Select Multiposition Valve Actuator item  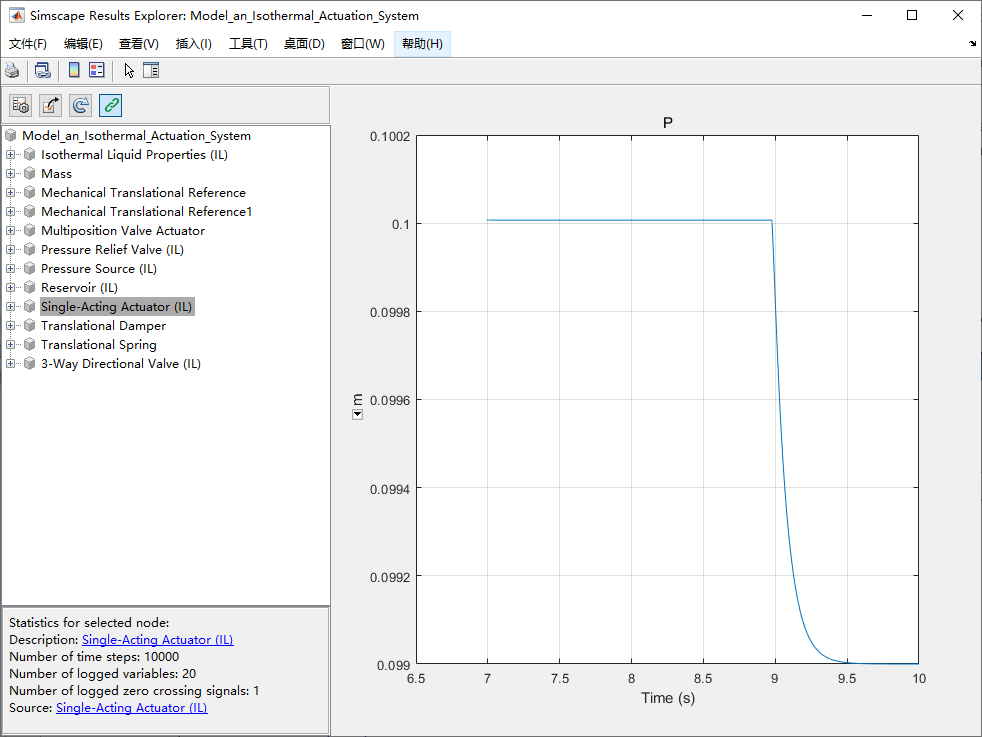(x=123, y=230)
